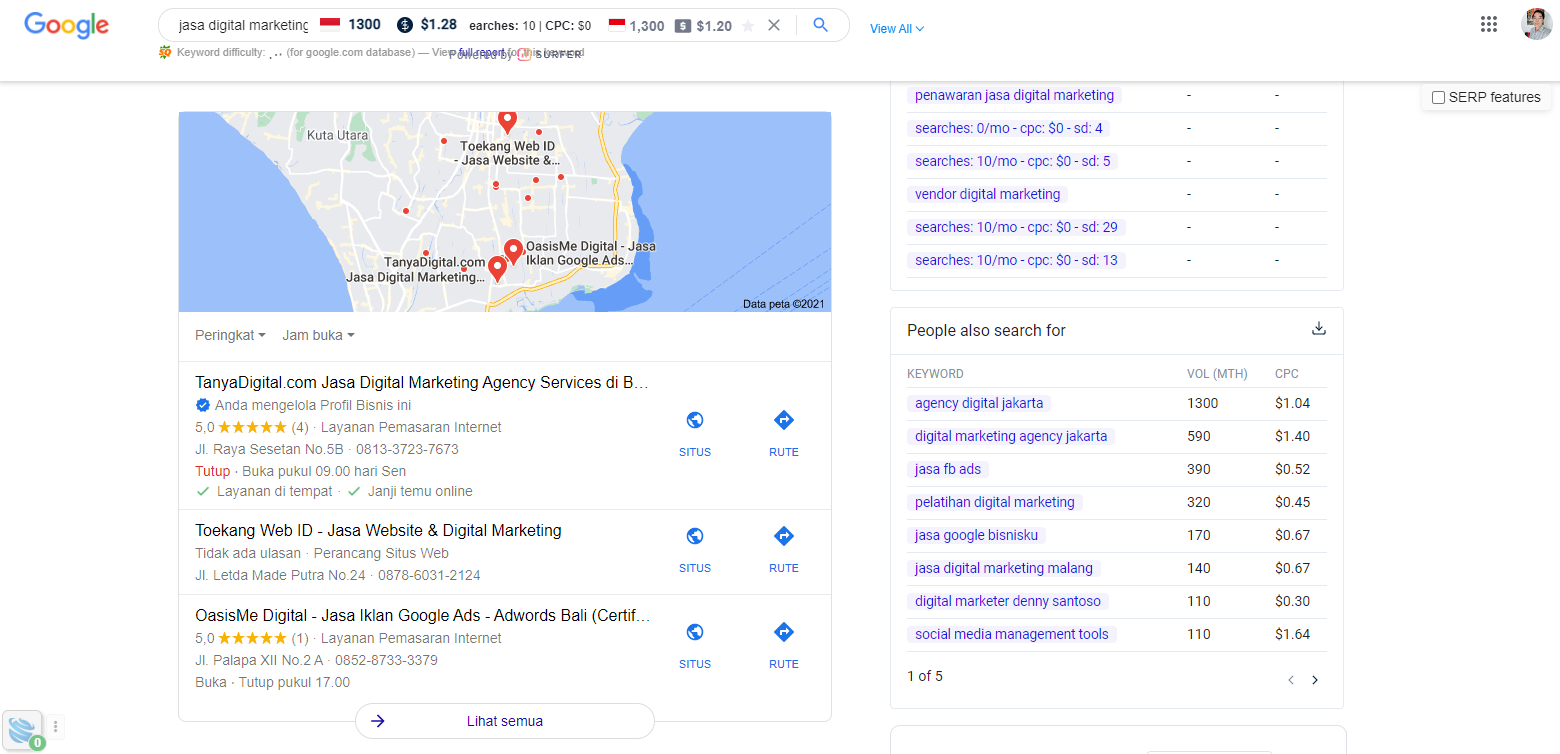Screen dimensions: 1560x754
Task: Click the CPC column header
Action: click(1287, 374)
